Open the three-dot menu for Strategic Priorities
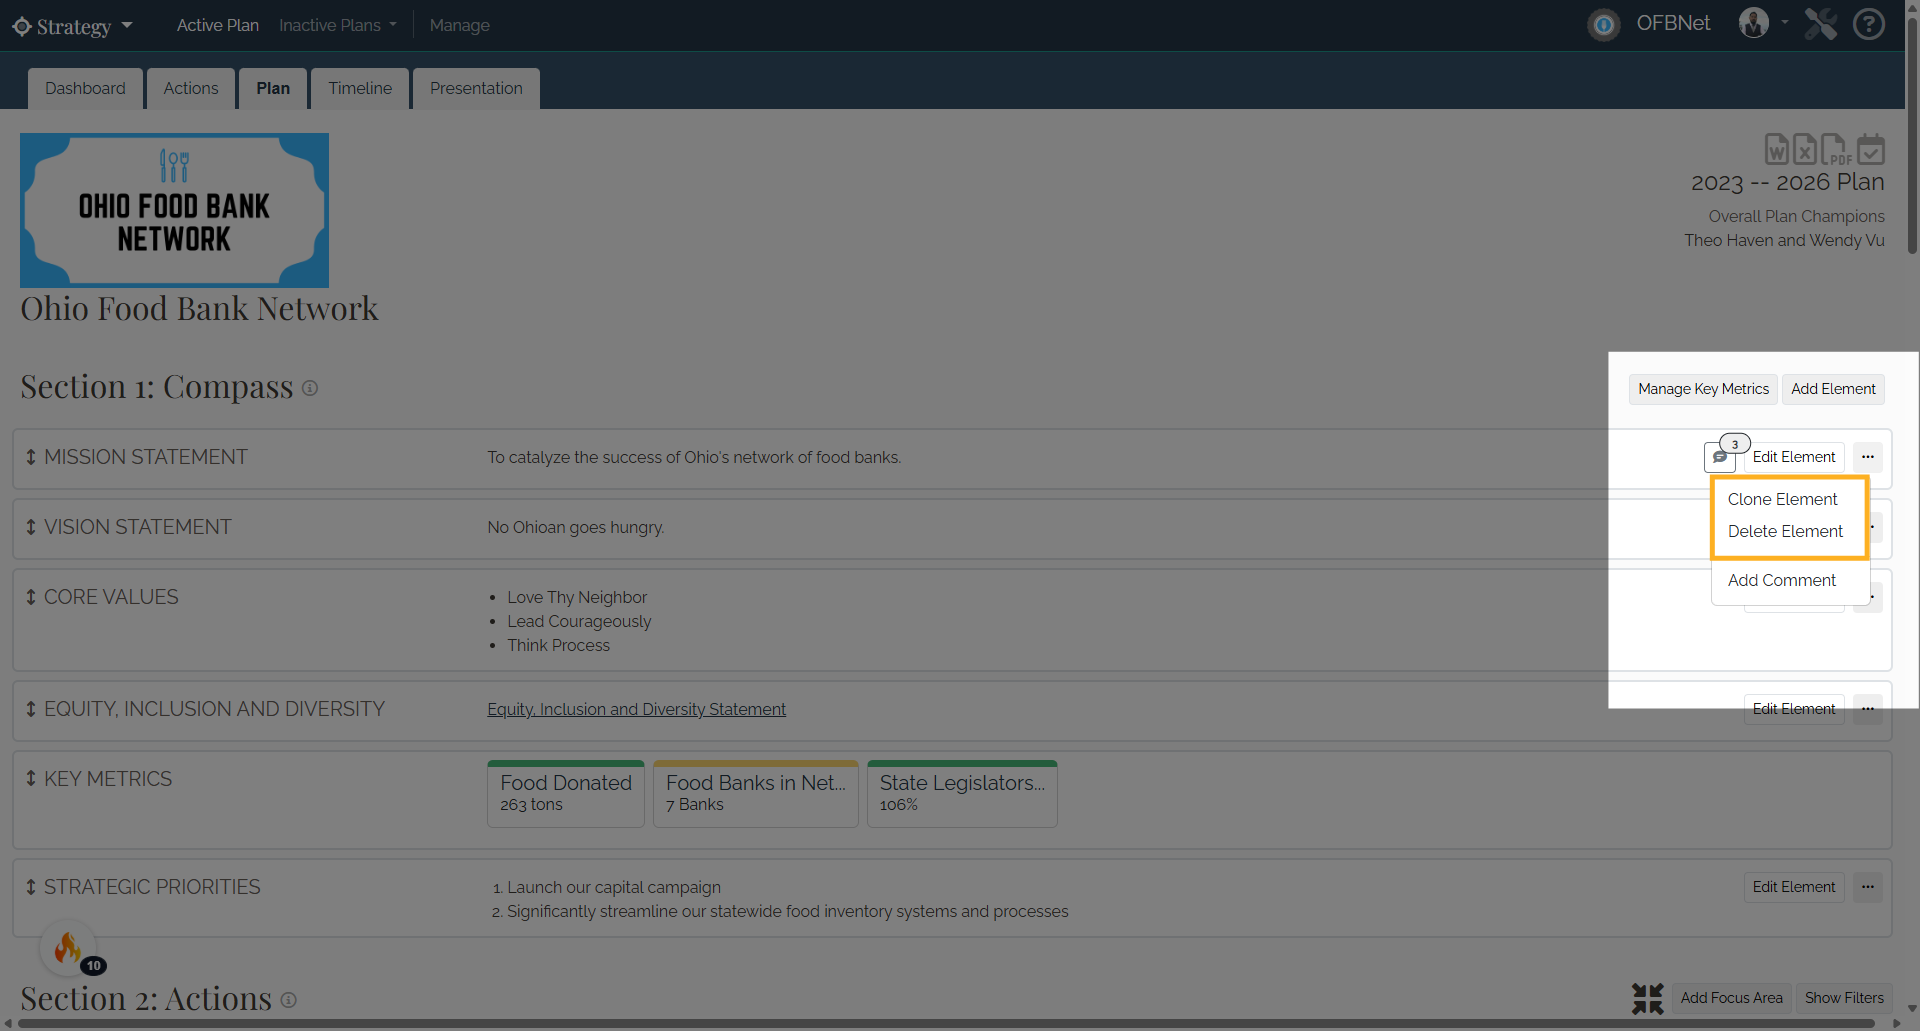The height and width of the screenshot is (1031, 1920). pos(1868,887)
